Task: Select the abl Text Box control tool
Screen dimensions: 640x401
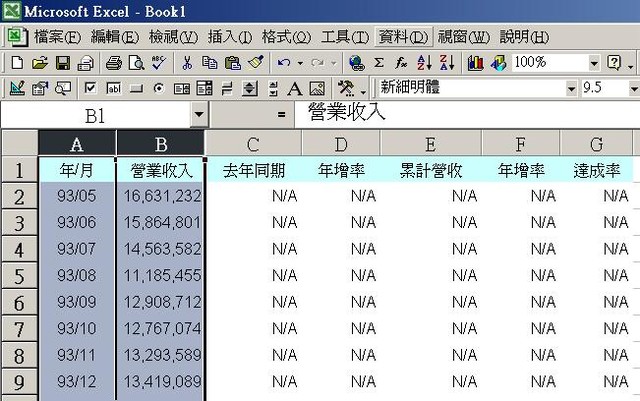Action: click(x=113, y=88)
